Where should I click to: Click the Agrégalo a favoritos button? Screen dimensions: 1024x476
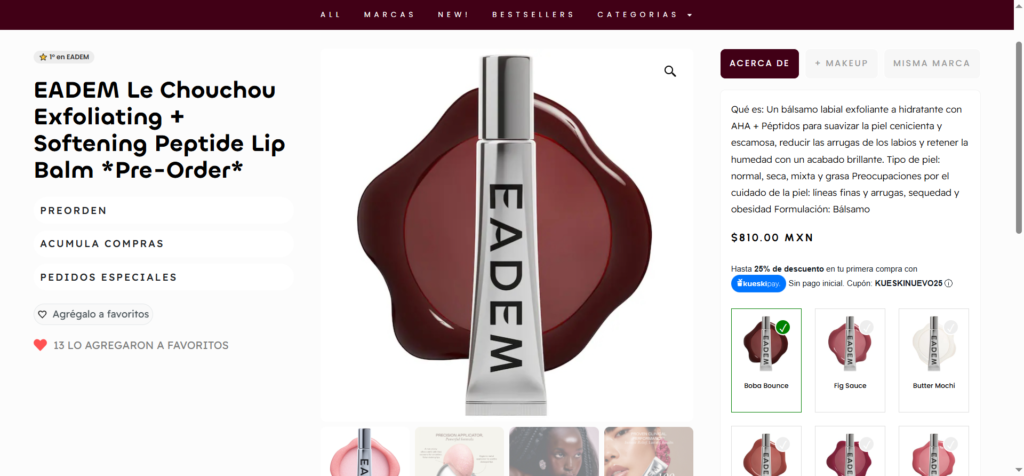93,314
